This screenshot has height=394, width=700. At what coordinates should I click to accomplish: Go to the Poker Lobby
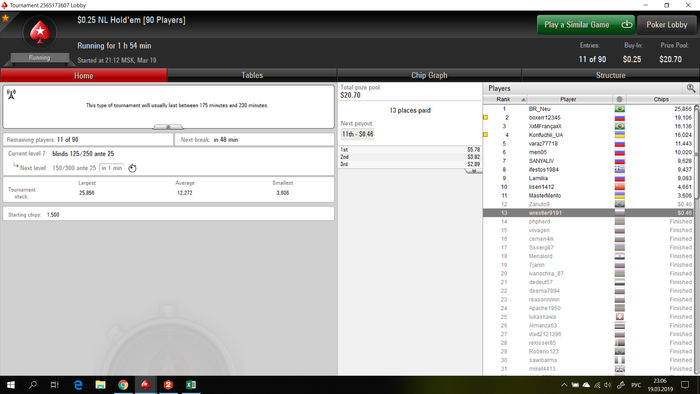coord(667,25)
